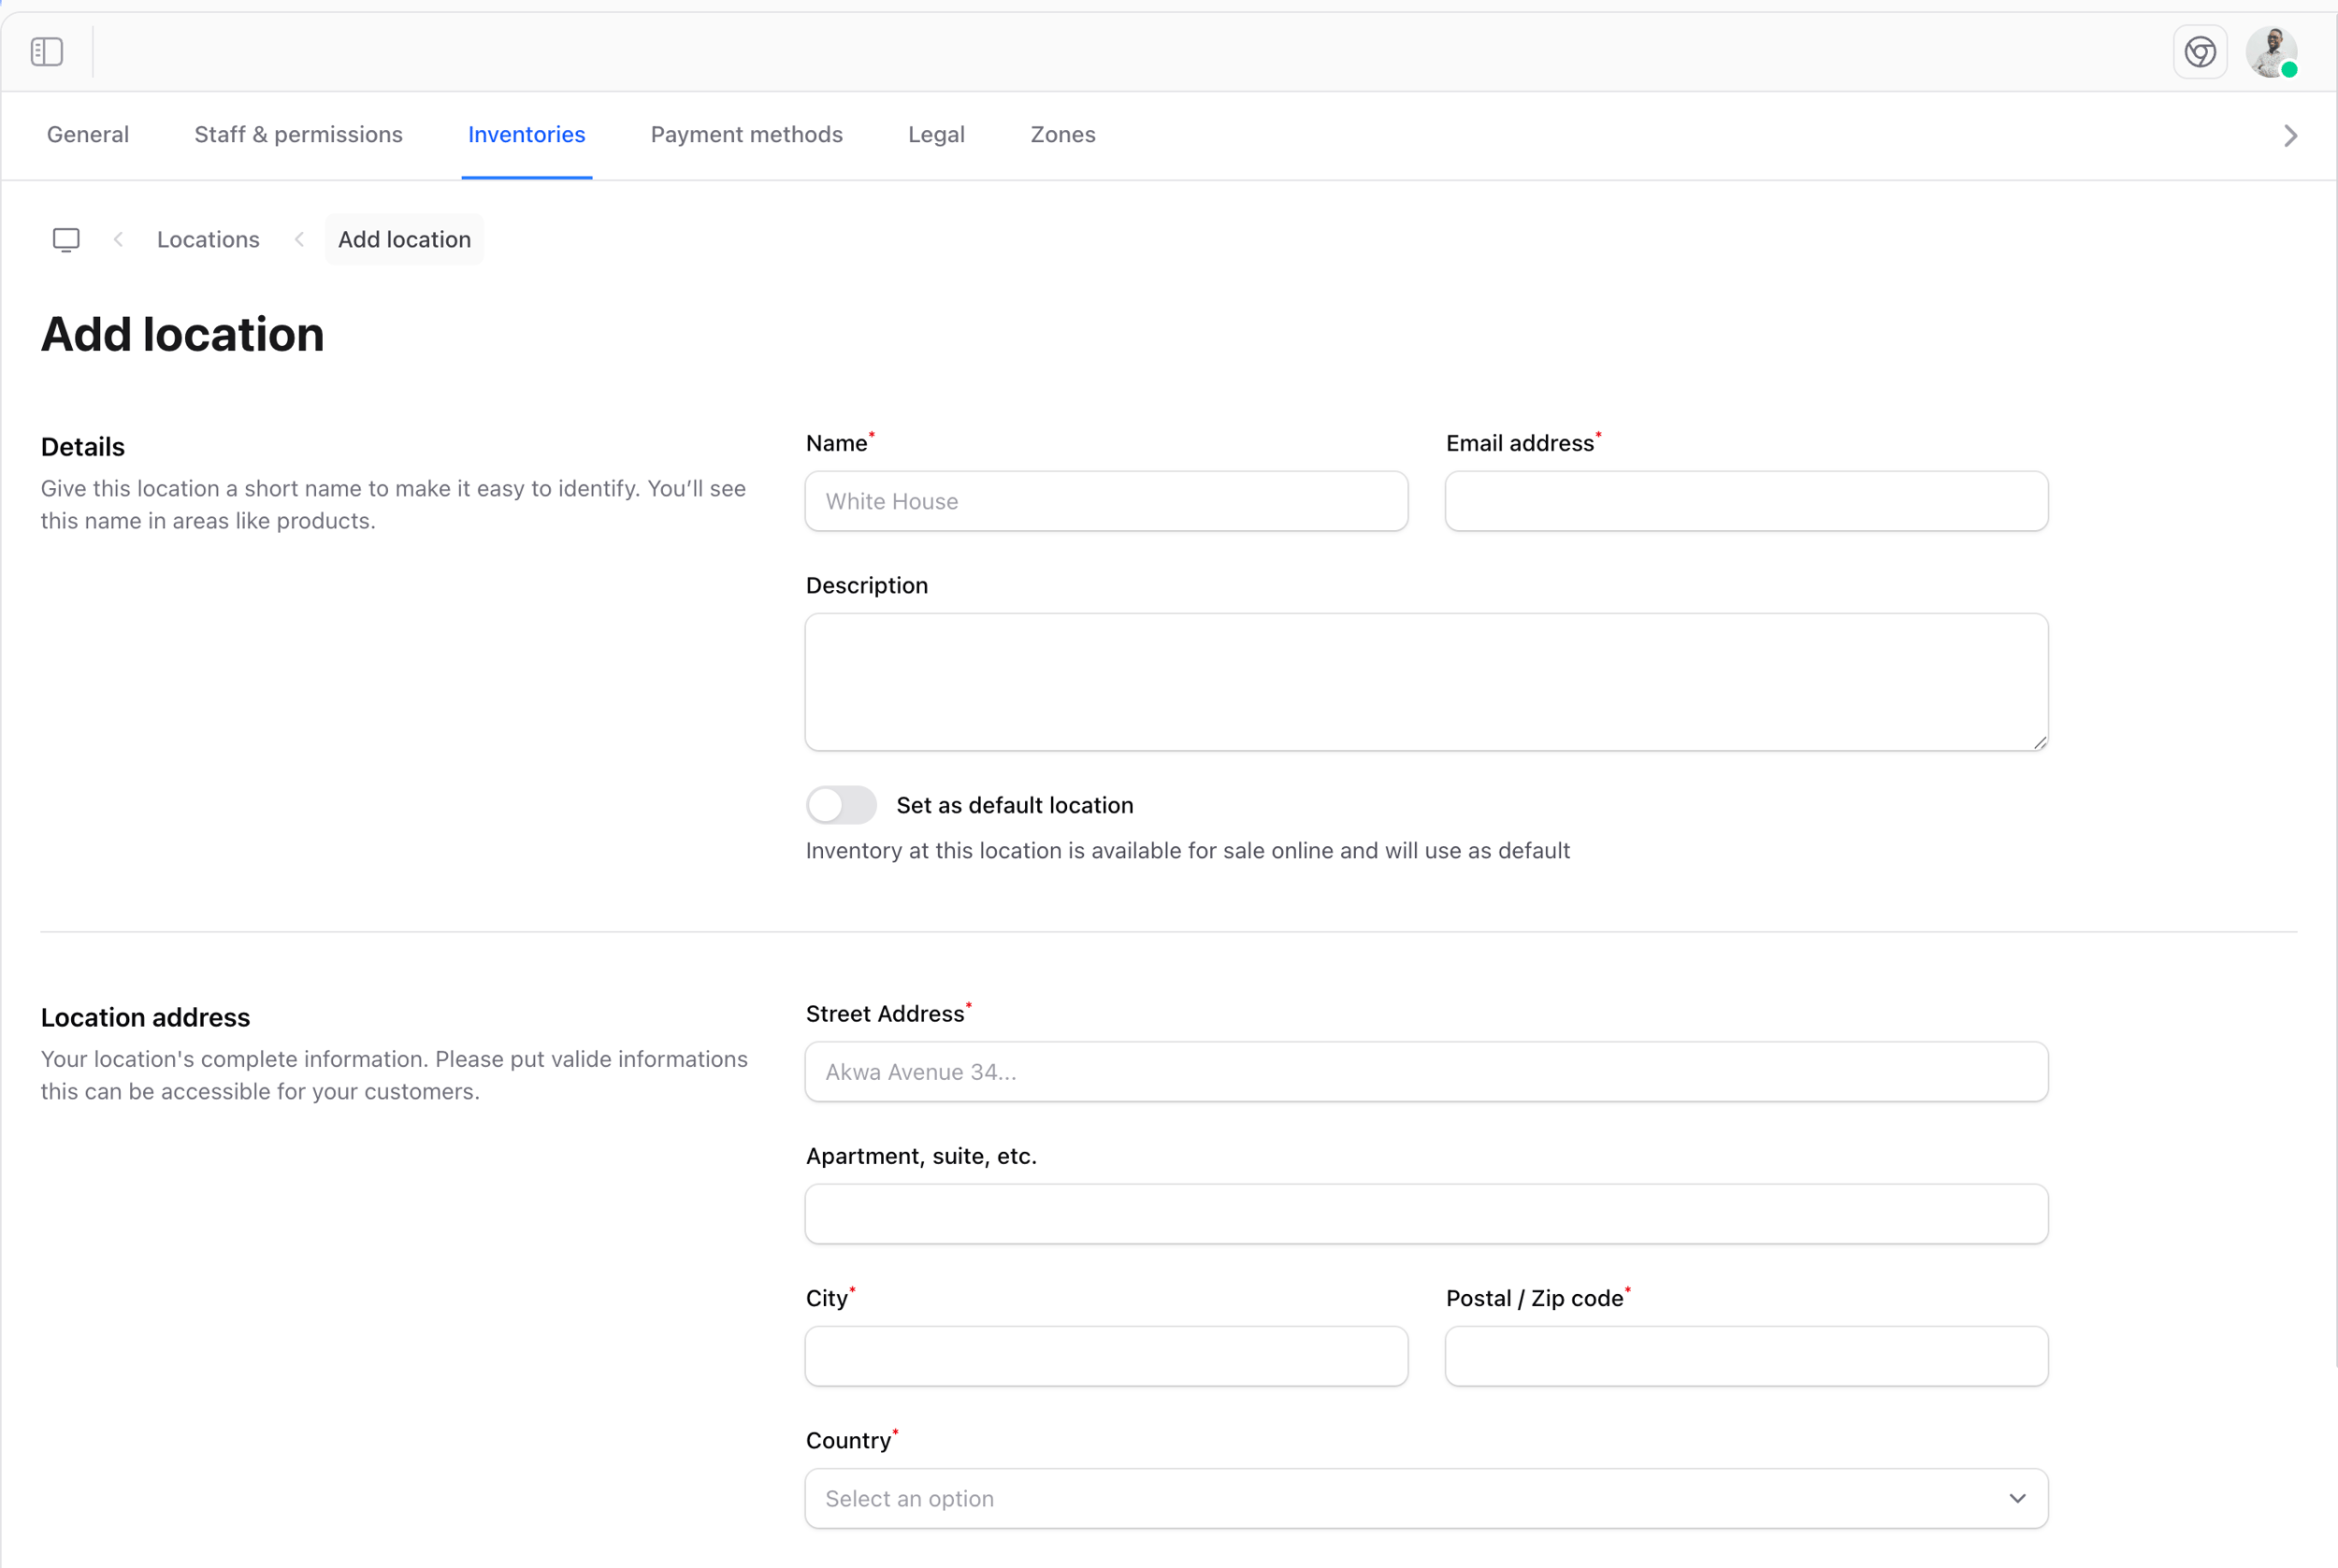Switch to the General tab

88,134
